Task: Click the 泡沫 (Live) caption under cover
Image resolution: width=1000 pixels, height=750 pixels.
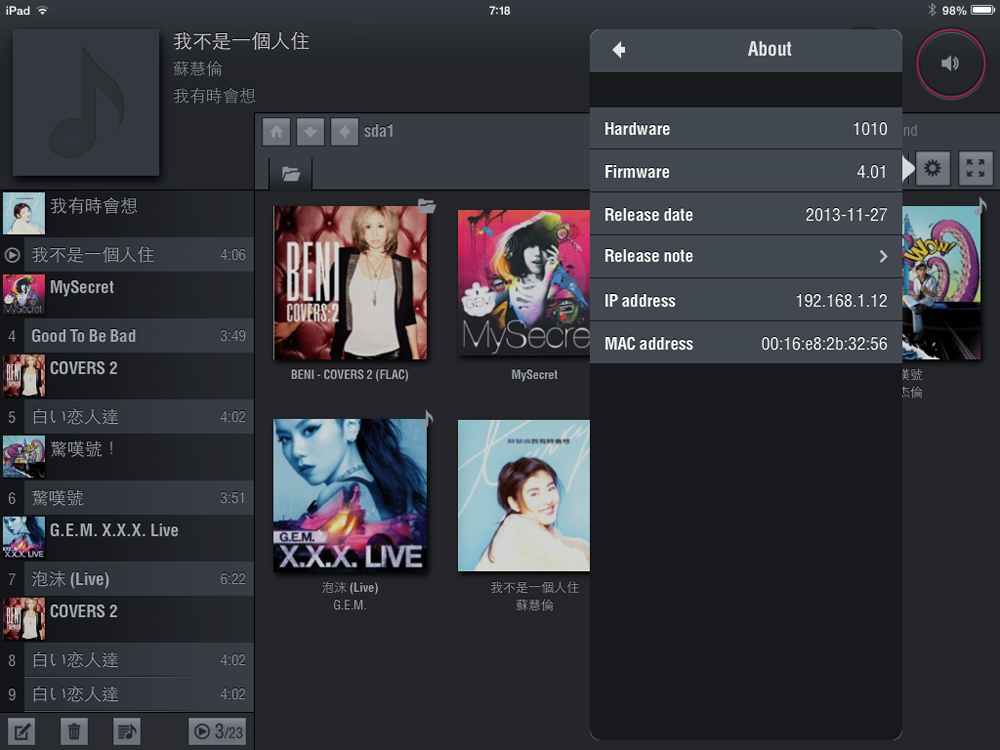Action: click(349, 587)
